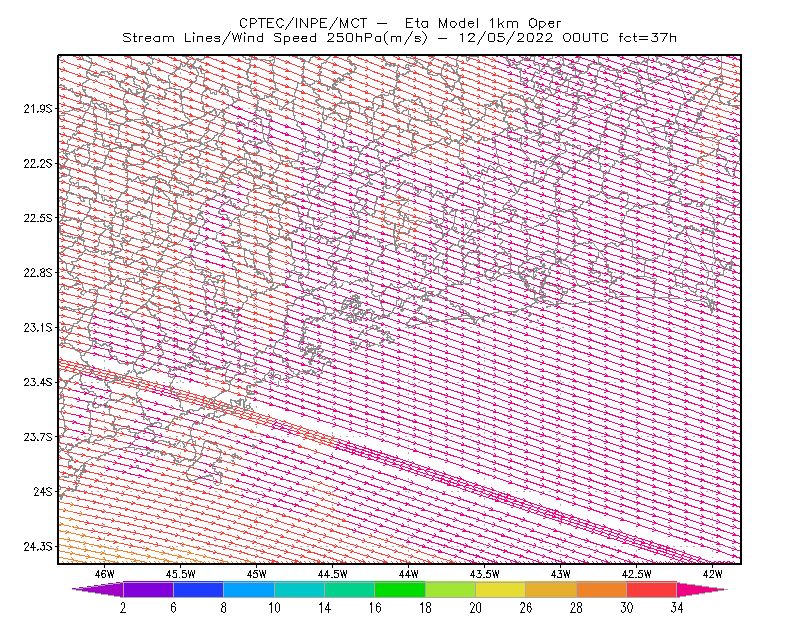The width and height of the screenshot is (800, 618).
Task: Click the red 30-34 legend swatch
Action: [x=652, y=589]
